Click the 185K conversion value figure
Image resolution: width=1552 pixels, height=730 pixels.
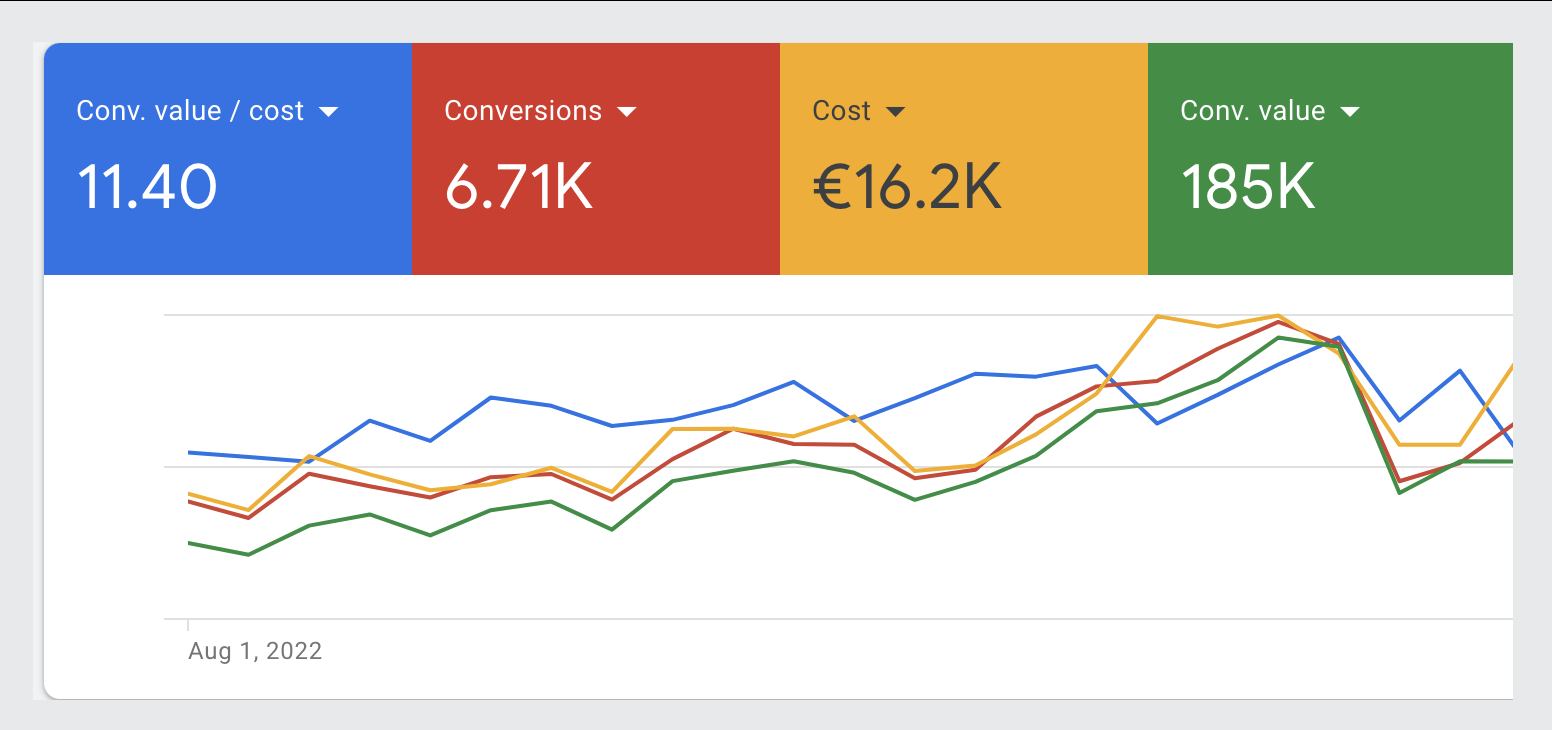click(1247, 187)
